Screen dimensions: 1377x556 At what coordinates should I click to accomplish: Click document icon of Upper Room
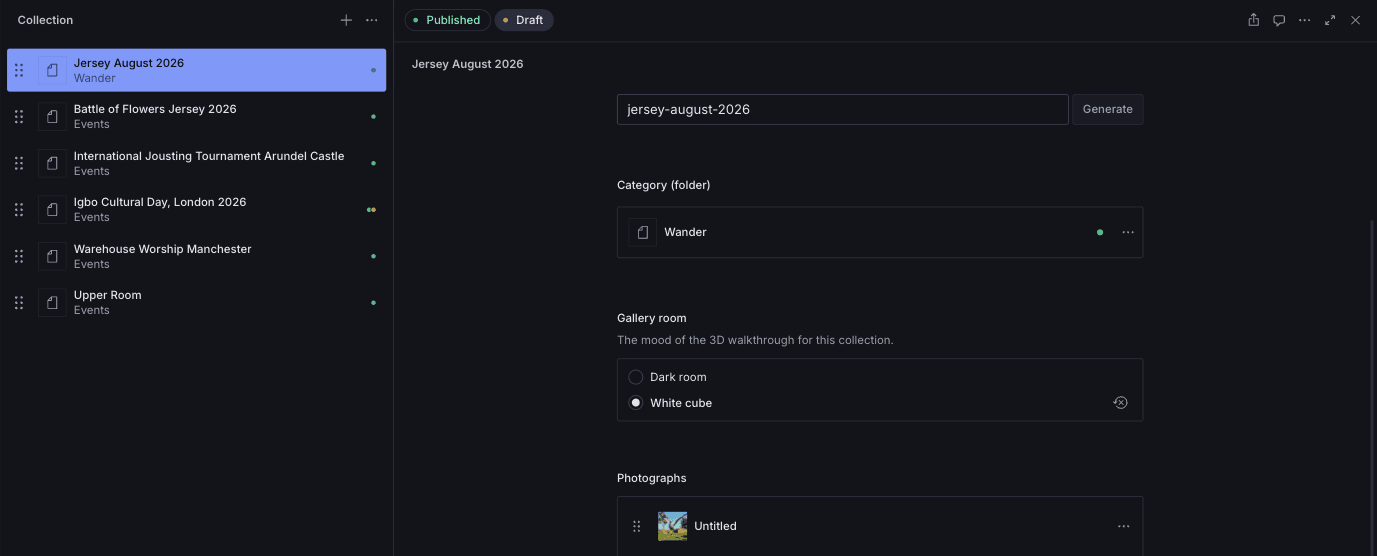pos(52,302)
